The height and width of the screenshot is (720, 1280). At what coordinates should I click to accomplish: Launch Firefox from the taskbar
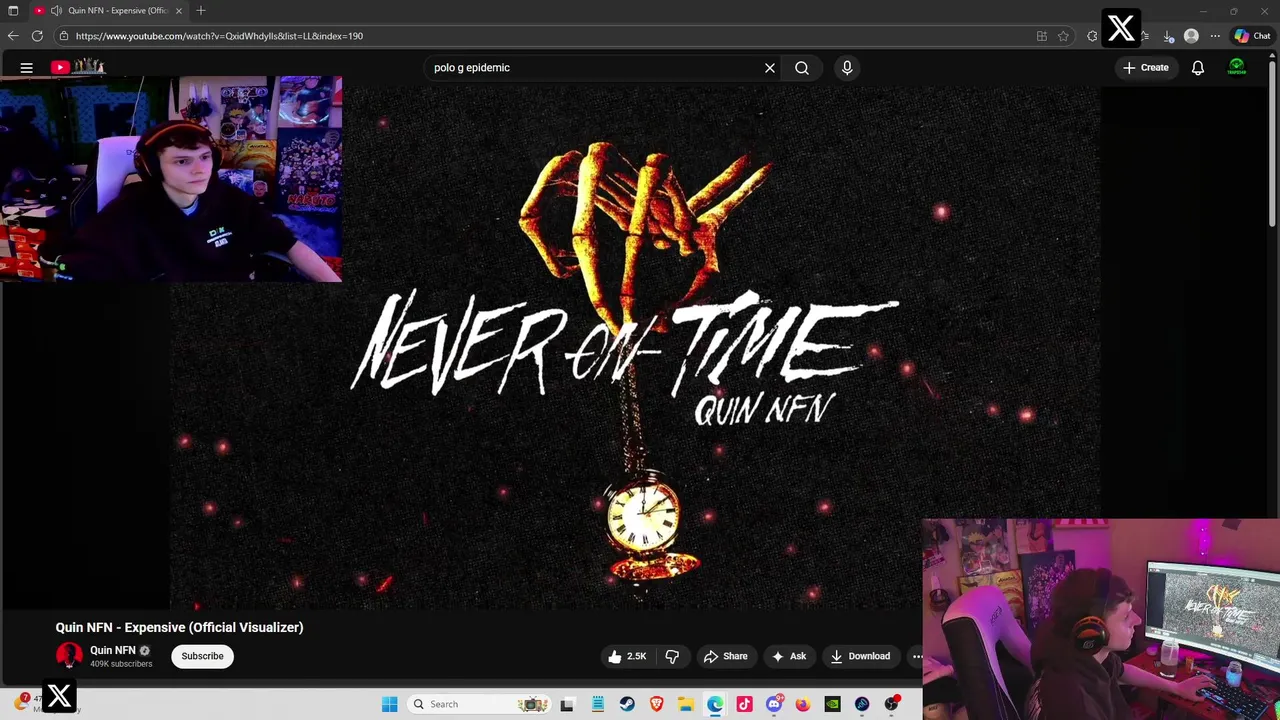[803, 704]
